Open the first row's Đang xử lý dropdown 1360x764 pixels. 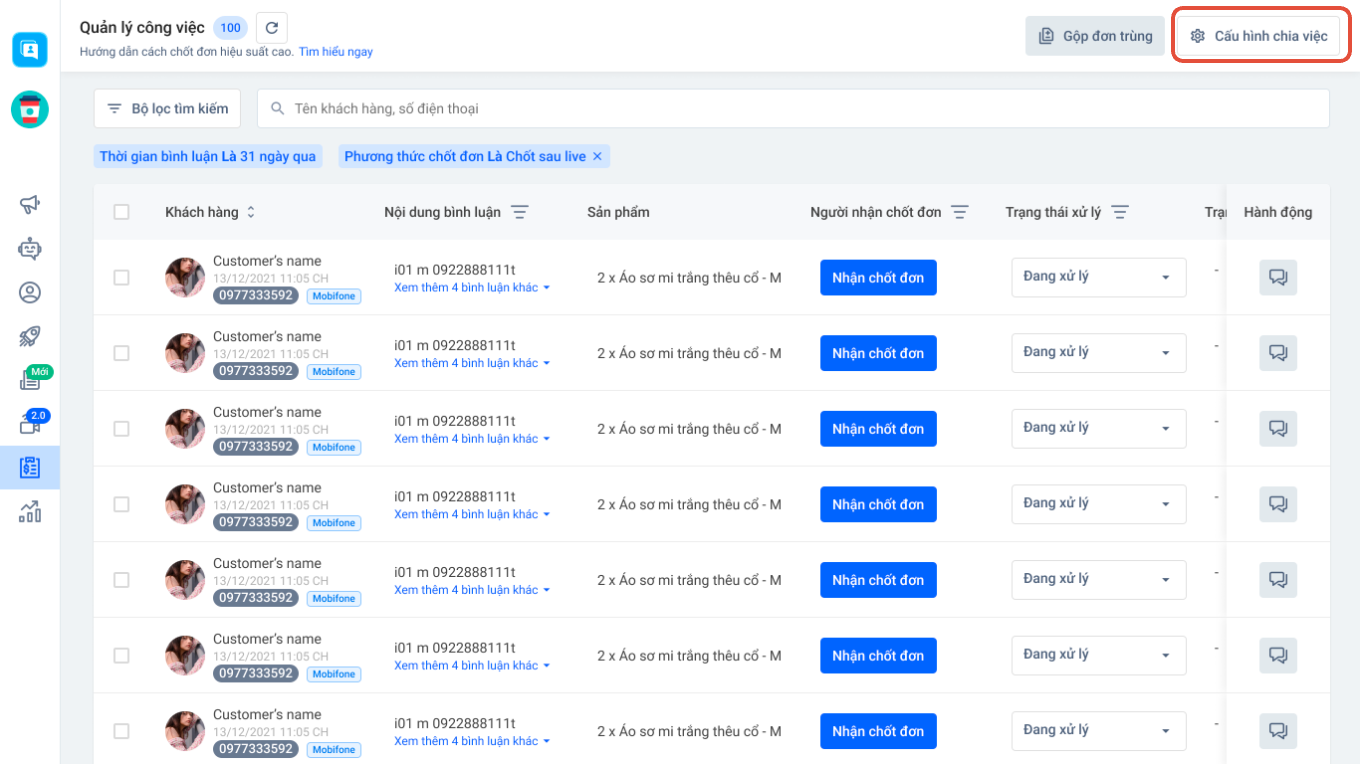[x=1098, y=277]
